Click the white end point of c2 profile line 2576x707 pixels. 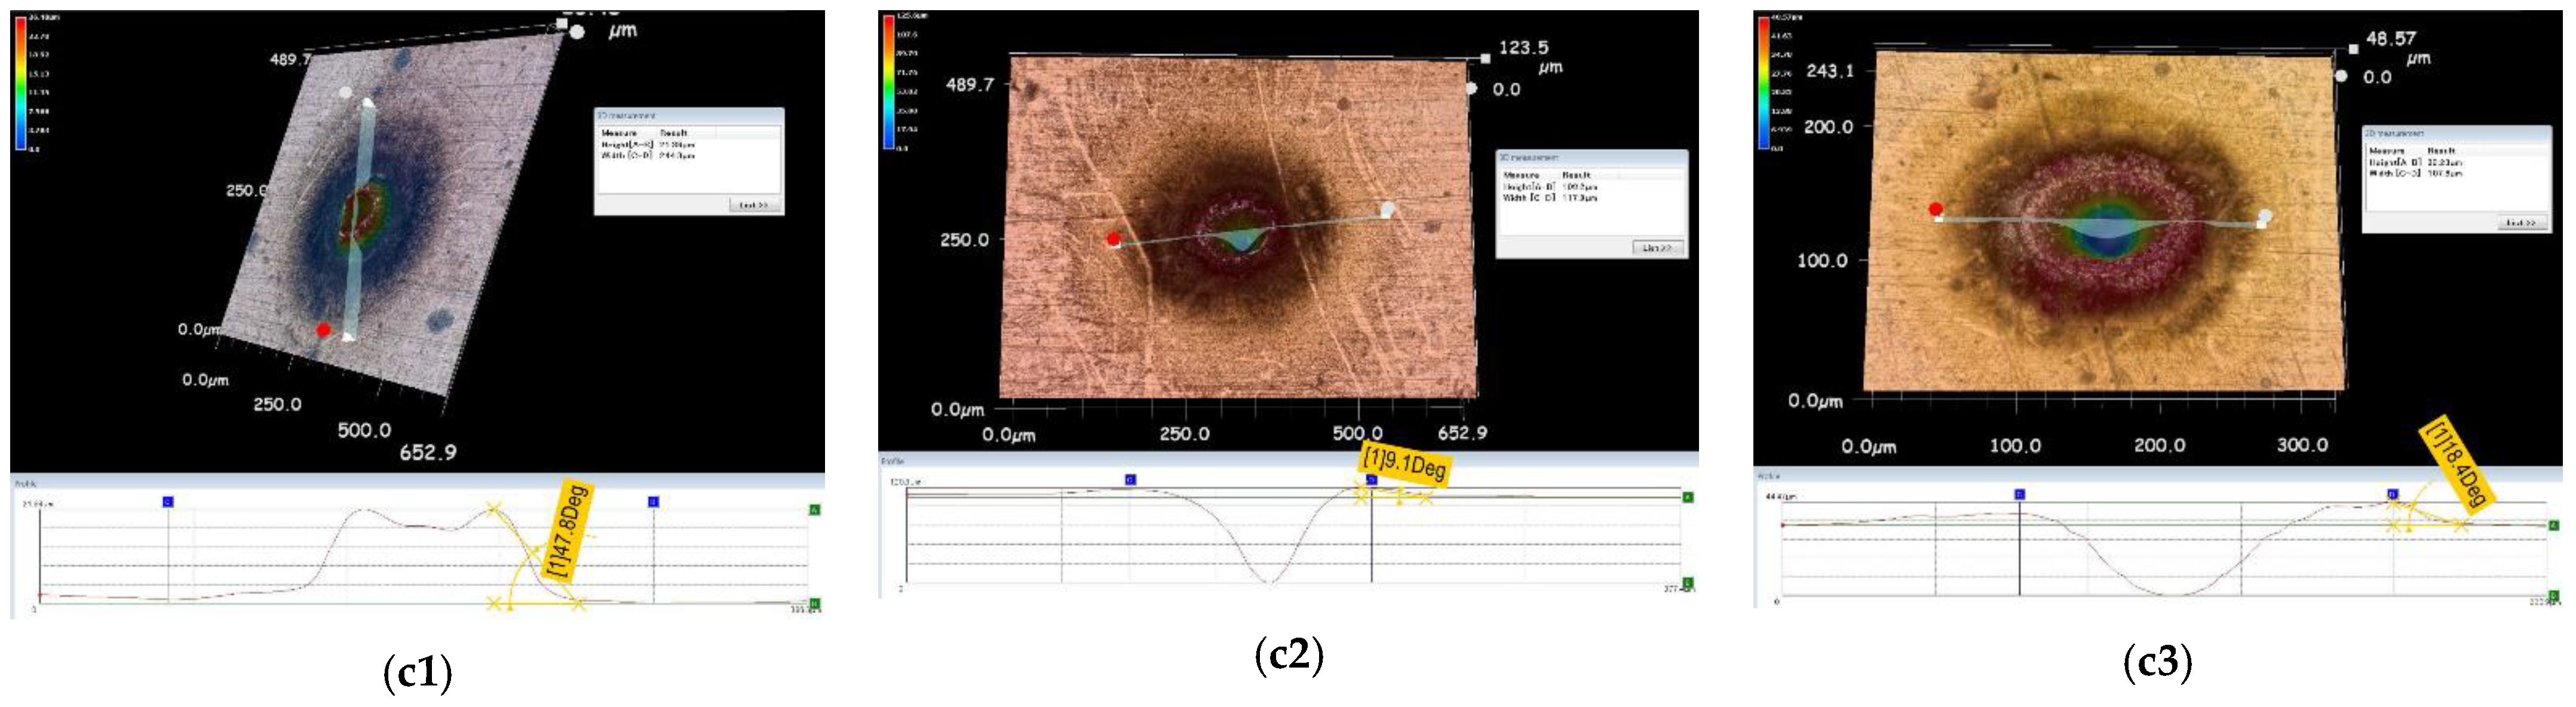1387,209
